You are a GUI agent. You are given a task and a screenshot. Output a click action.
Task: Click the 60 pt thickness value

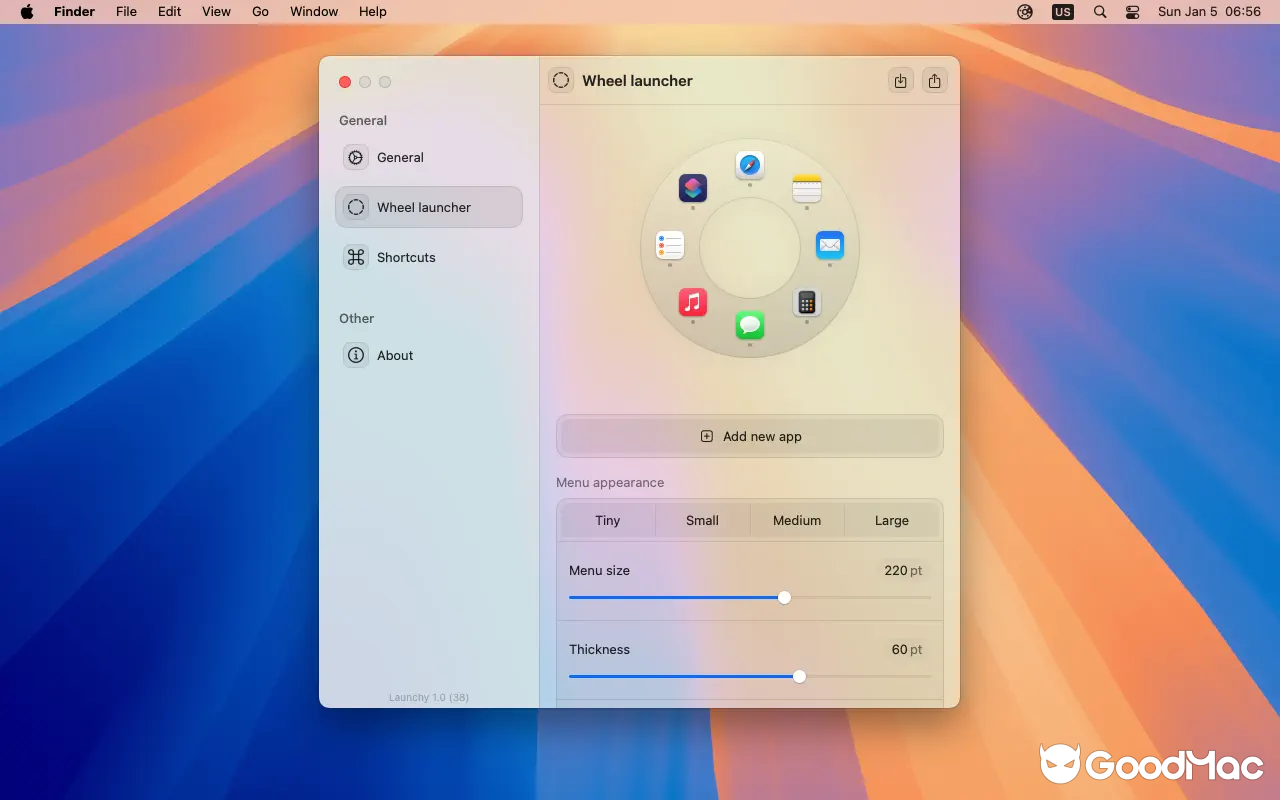click(907, 649)
